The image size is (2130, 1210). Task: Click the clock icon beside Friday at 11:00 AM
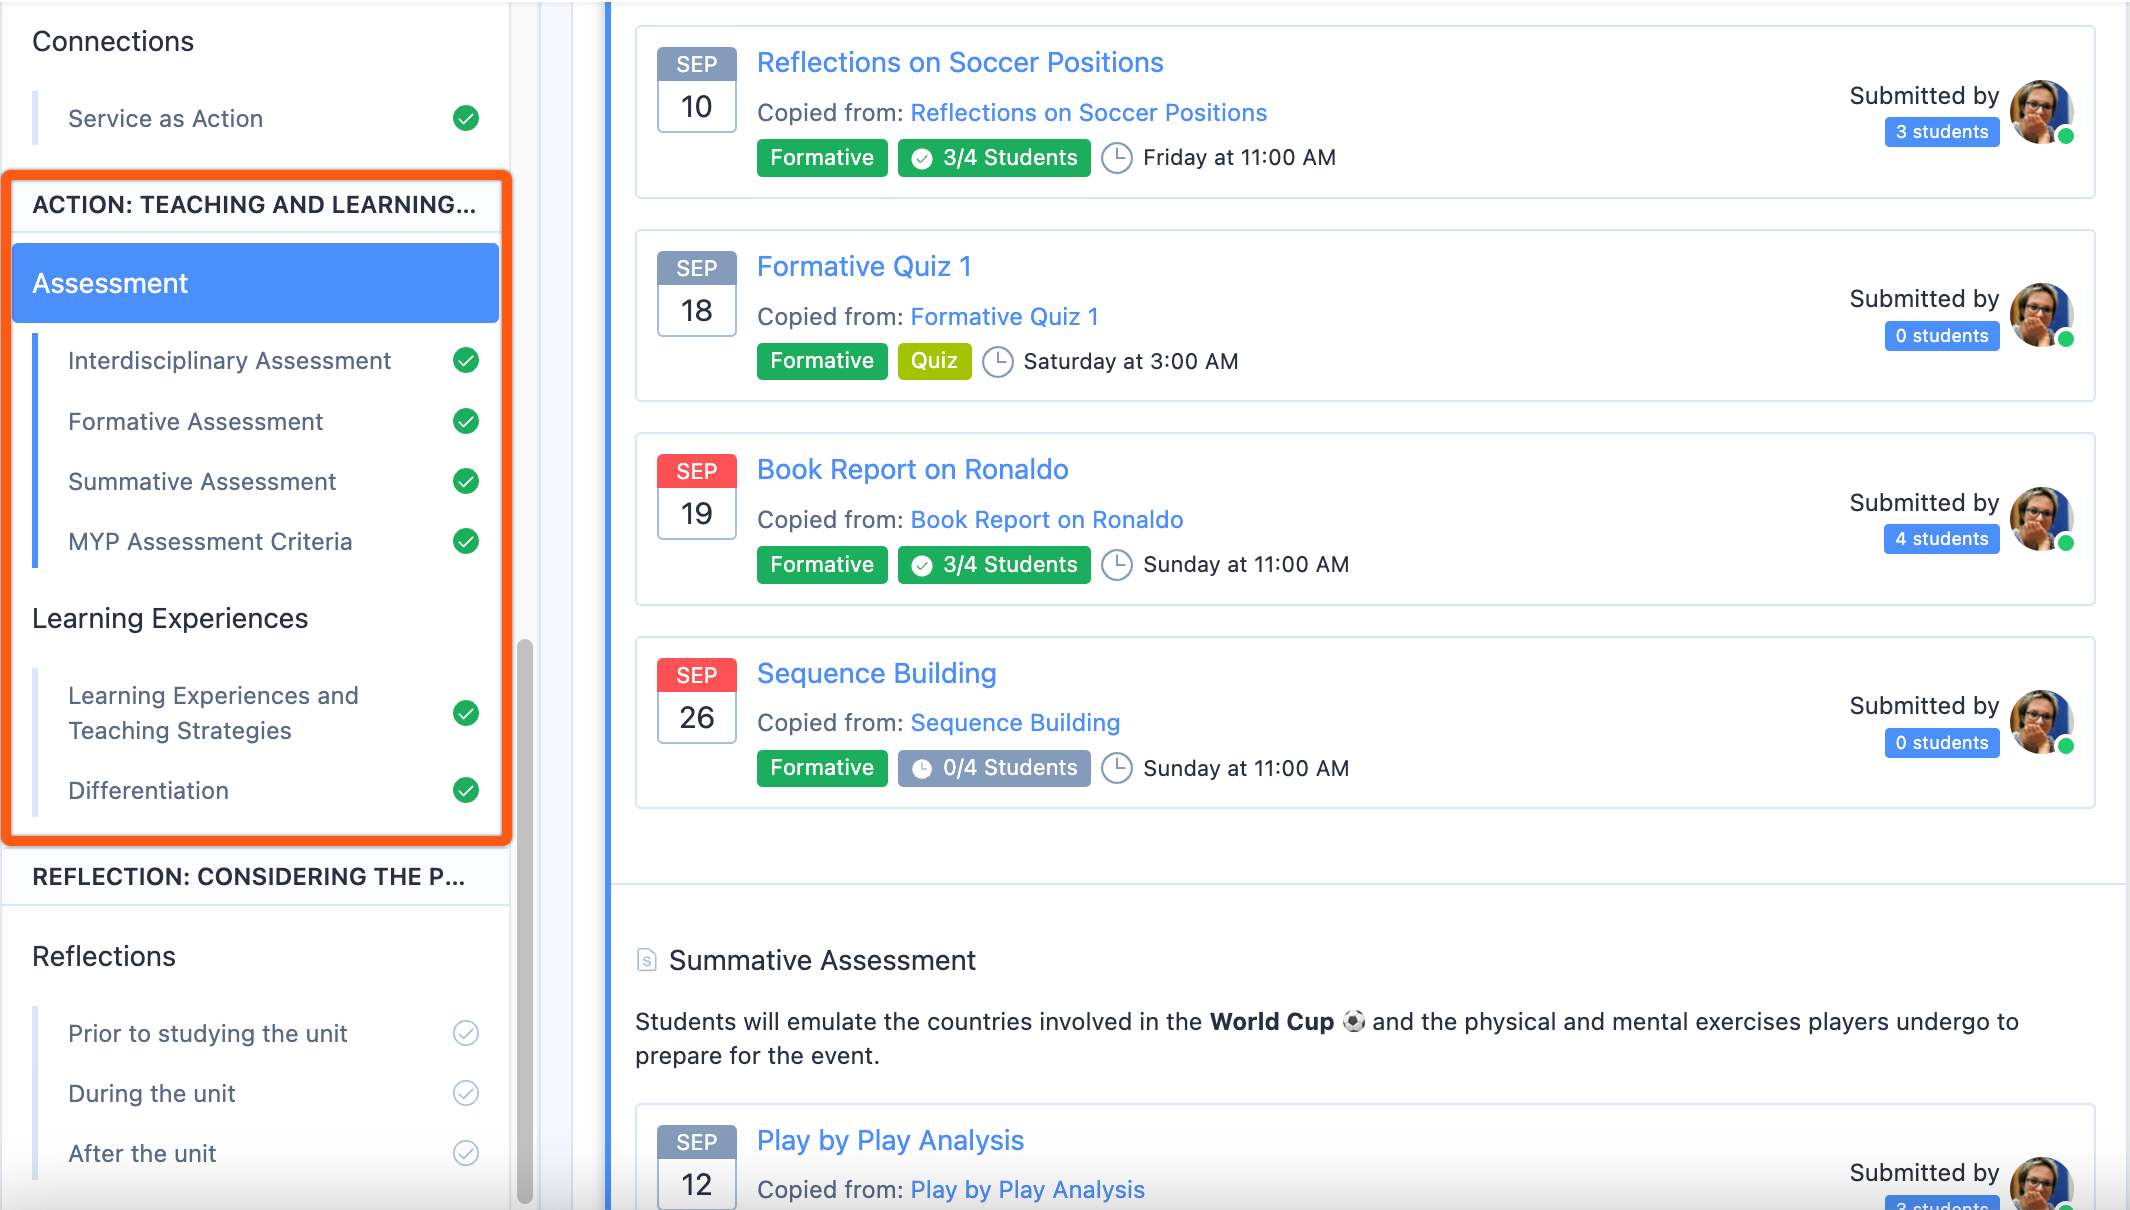1117,157
